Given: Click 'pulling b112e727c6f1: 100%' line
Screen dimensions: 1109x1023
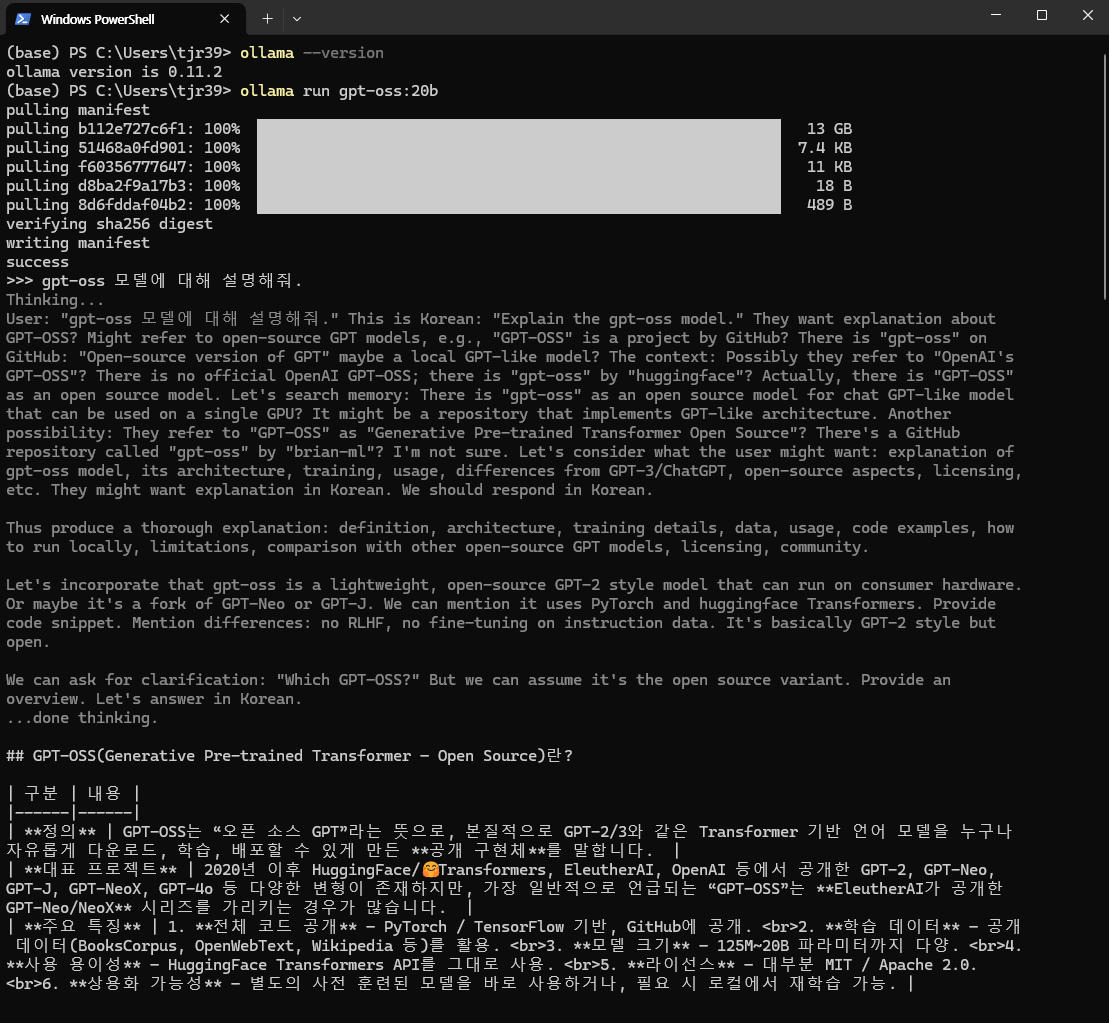Looking at the screenshot, I should point(123,129).
